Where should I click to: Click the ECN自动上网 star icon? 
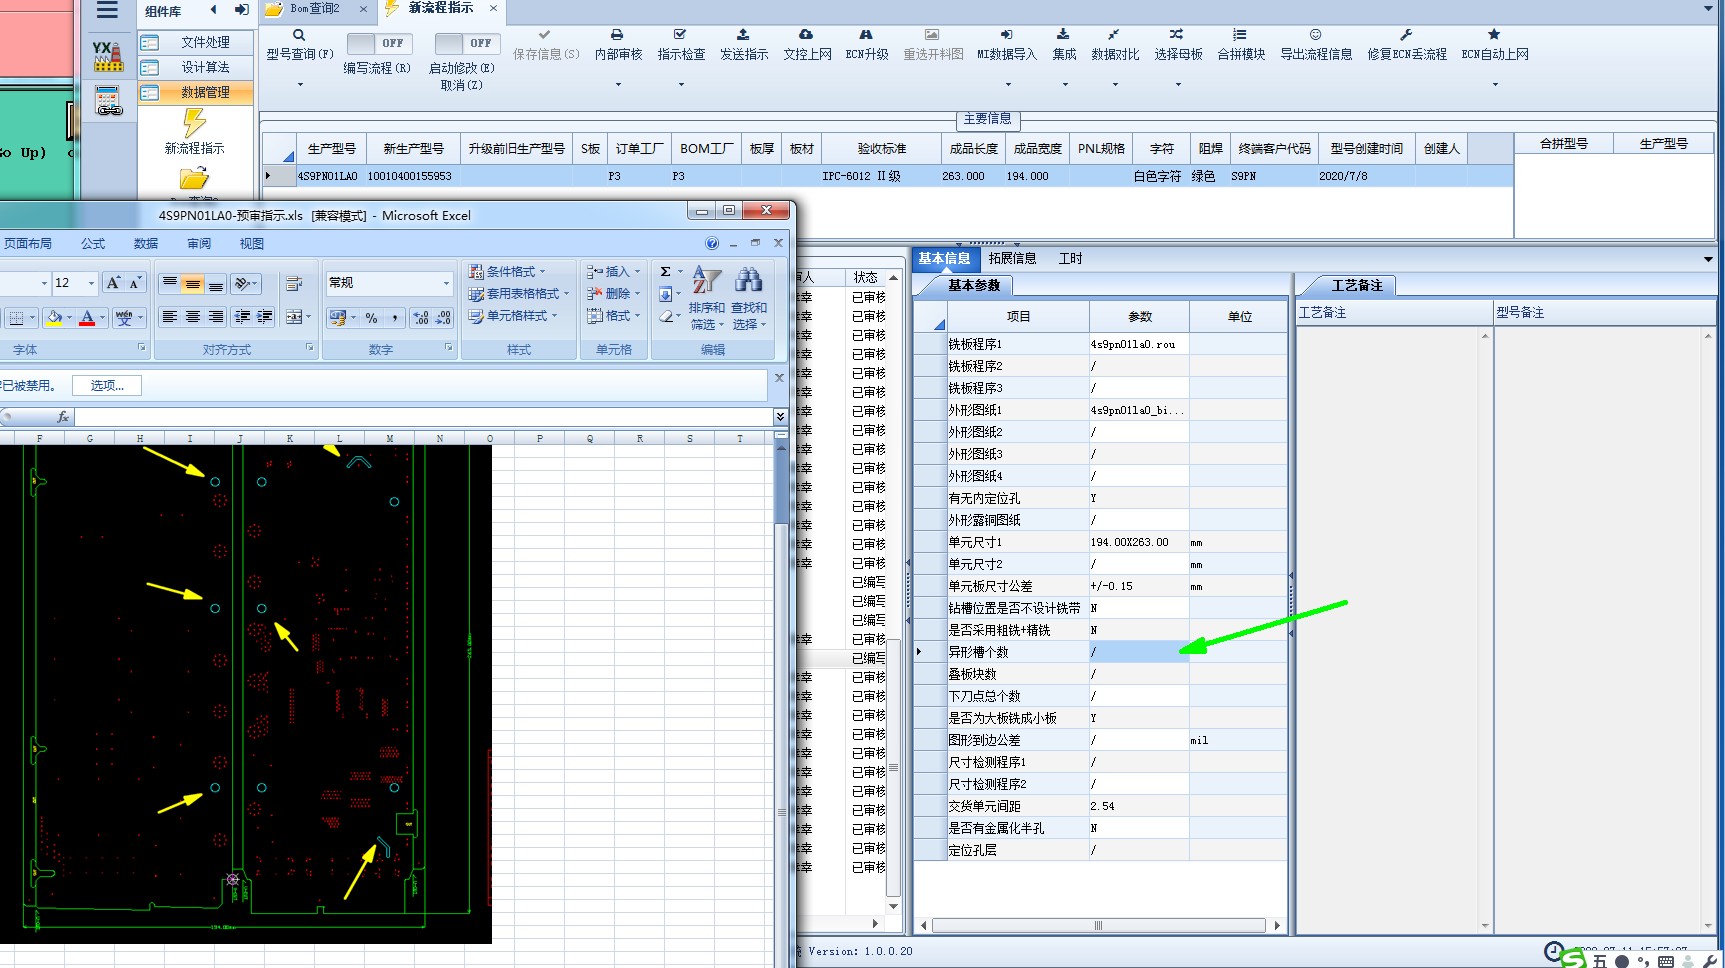1494,35
